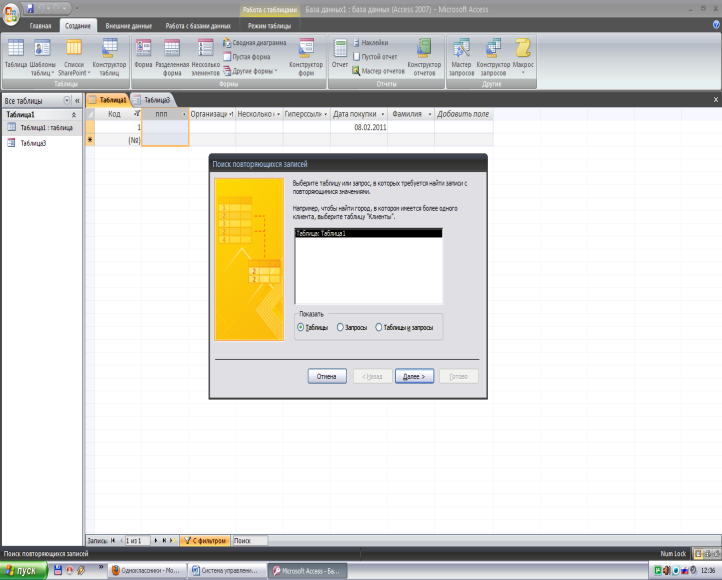This screenshot has height=580, width=722.
Task: Click Добавить поле column header
Action: point(463,114)
